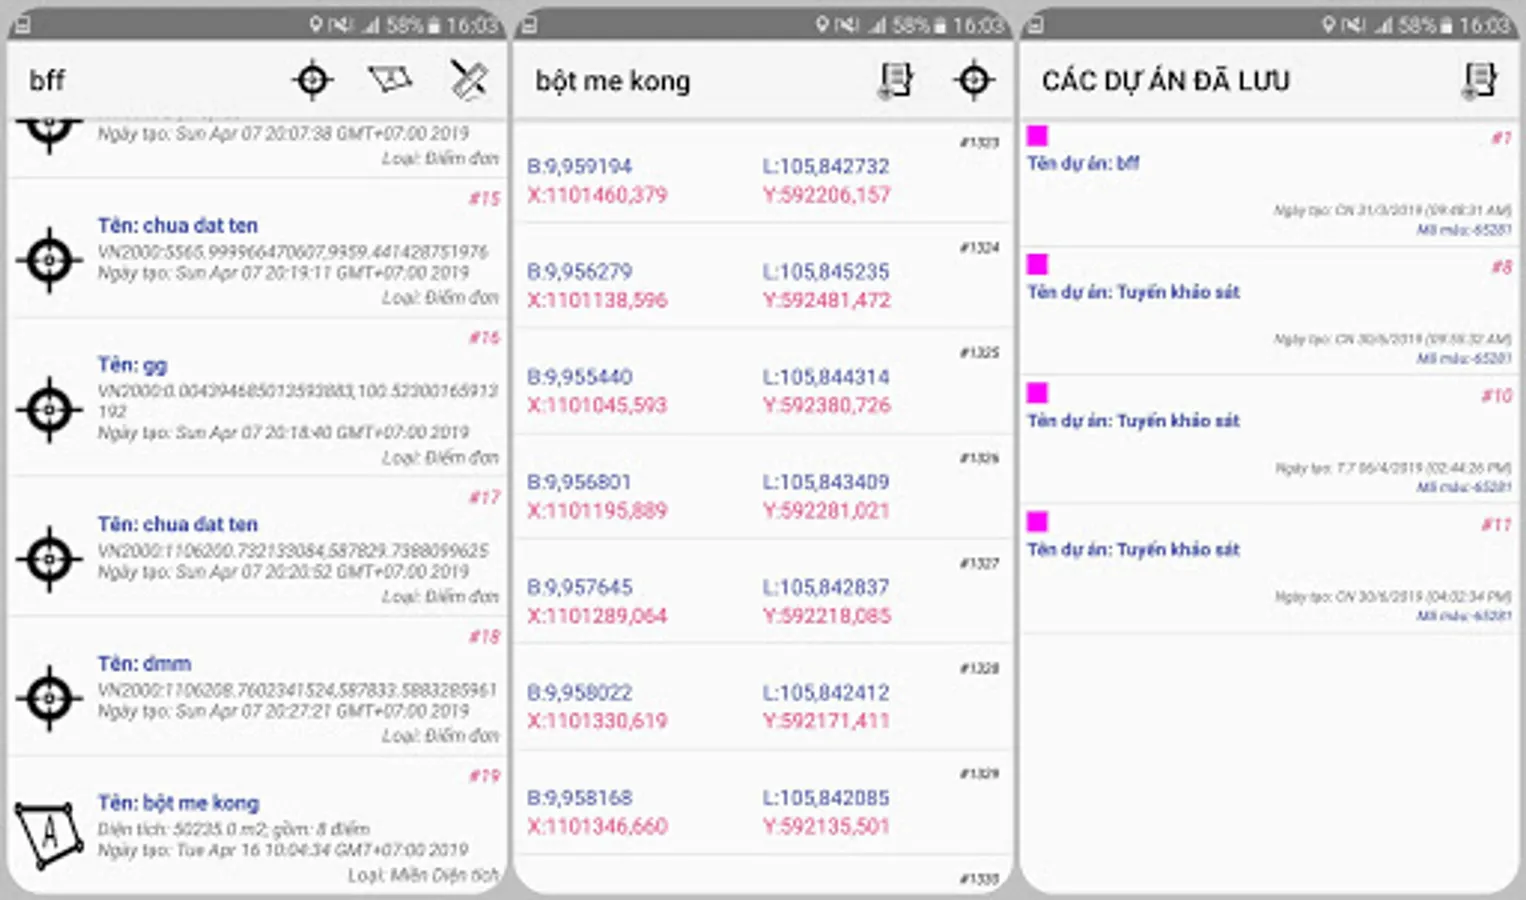This screenshot has width=1526, height=900.
Task: Select coordinate 'X:1101460,379'
Action: tap(597, 195)
